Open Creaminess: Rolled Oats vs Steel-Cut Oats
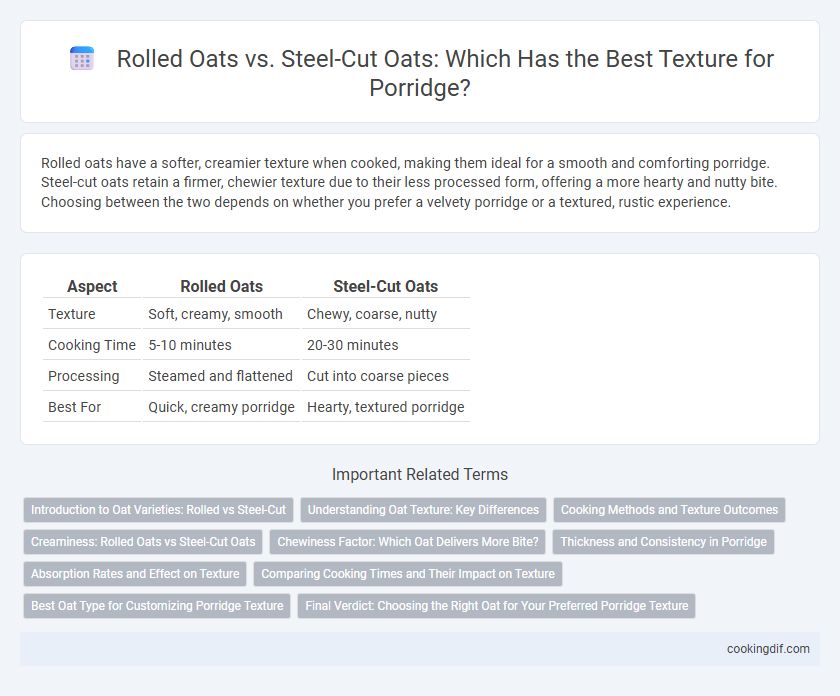 [143, 542]
